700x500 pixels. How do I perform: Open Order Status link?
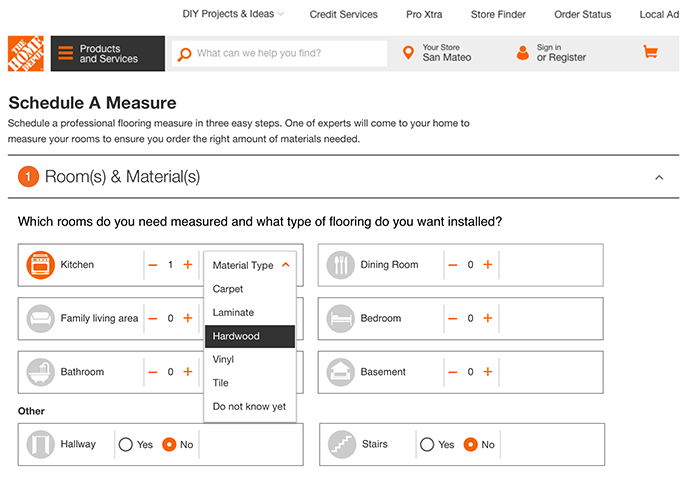click(583, 14)
